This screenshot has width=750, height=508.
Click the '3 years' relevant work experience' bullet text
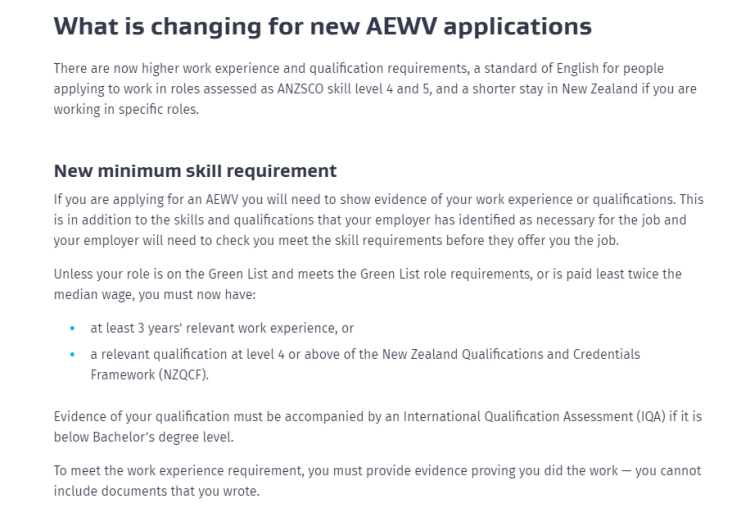tap(222, 327)
